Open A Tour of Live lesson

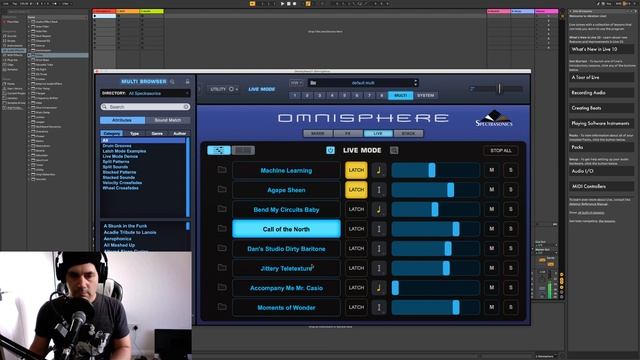(602, 77)
